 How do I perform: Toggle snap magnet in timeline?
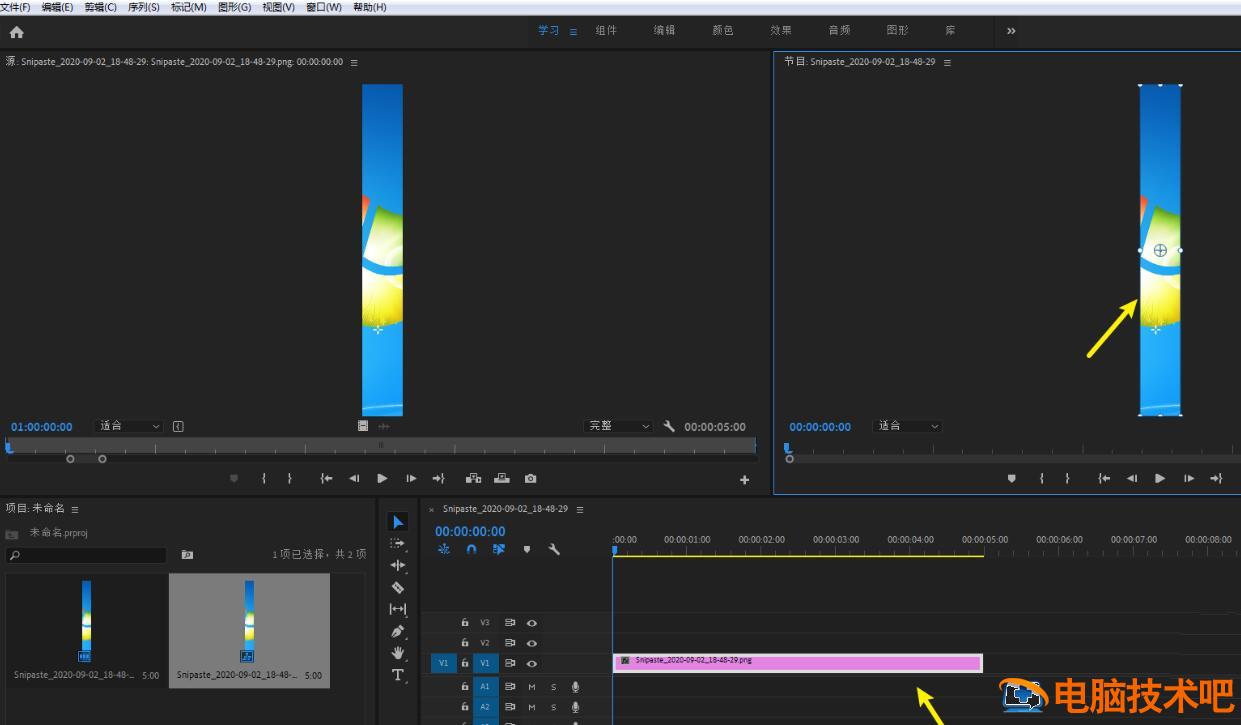(x=471, y=549)
